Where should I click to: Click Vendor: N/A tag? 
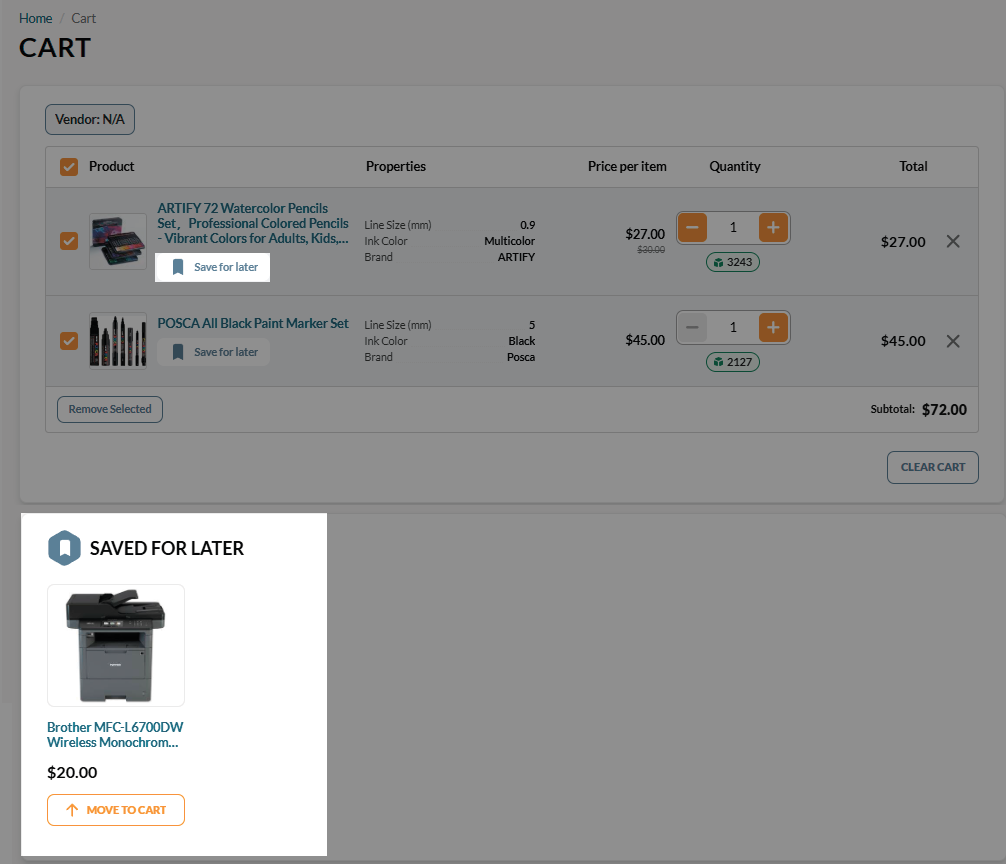(x=90, y=119)
